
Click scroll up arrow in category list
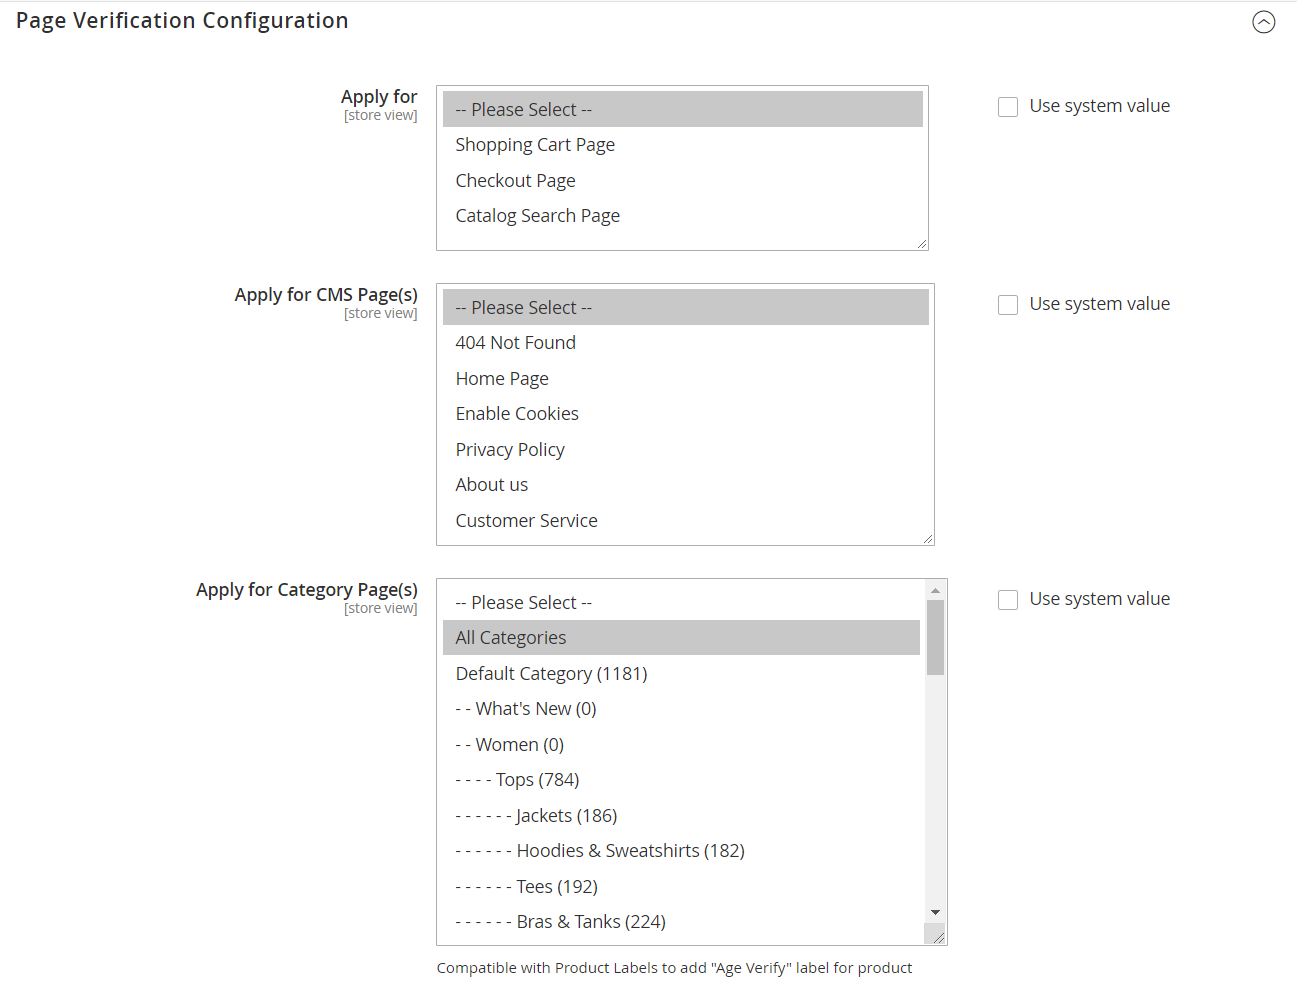(x=935, y=590)
